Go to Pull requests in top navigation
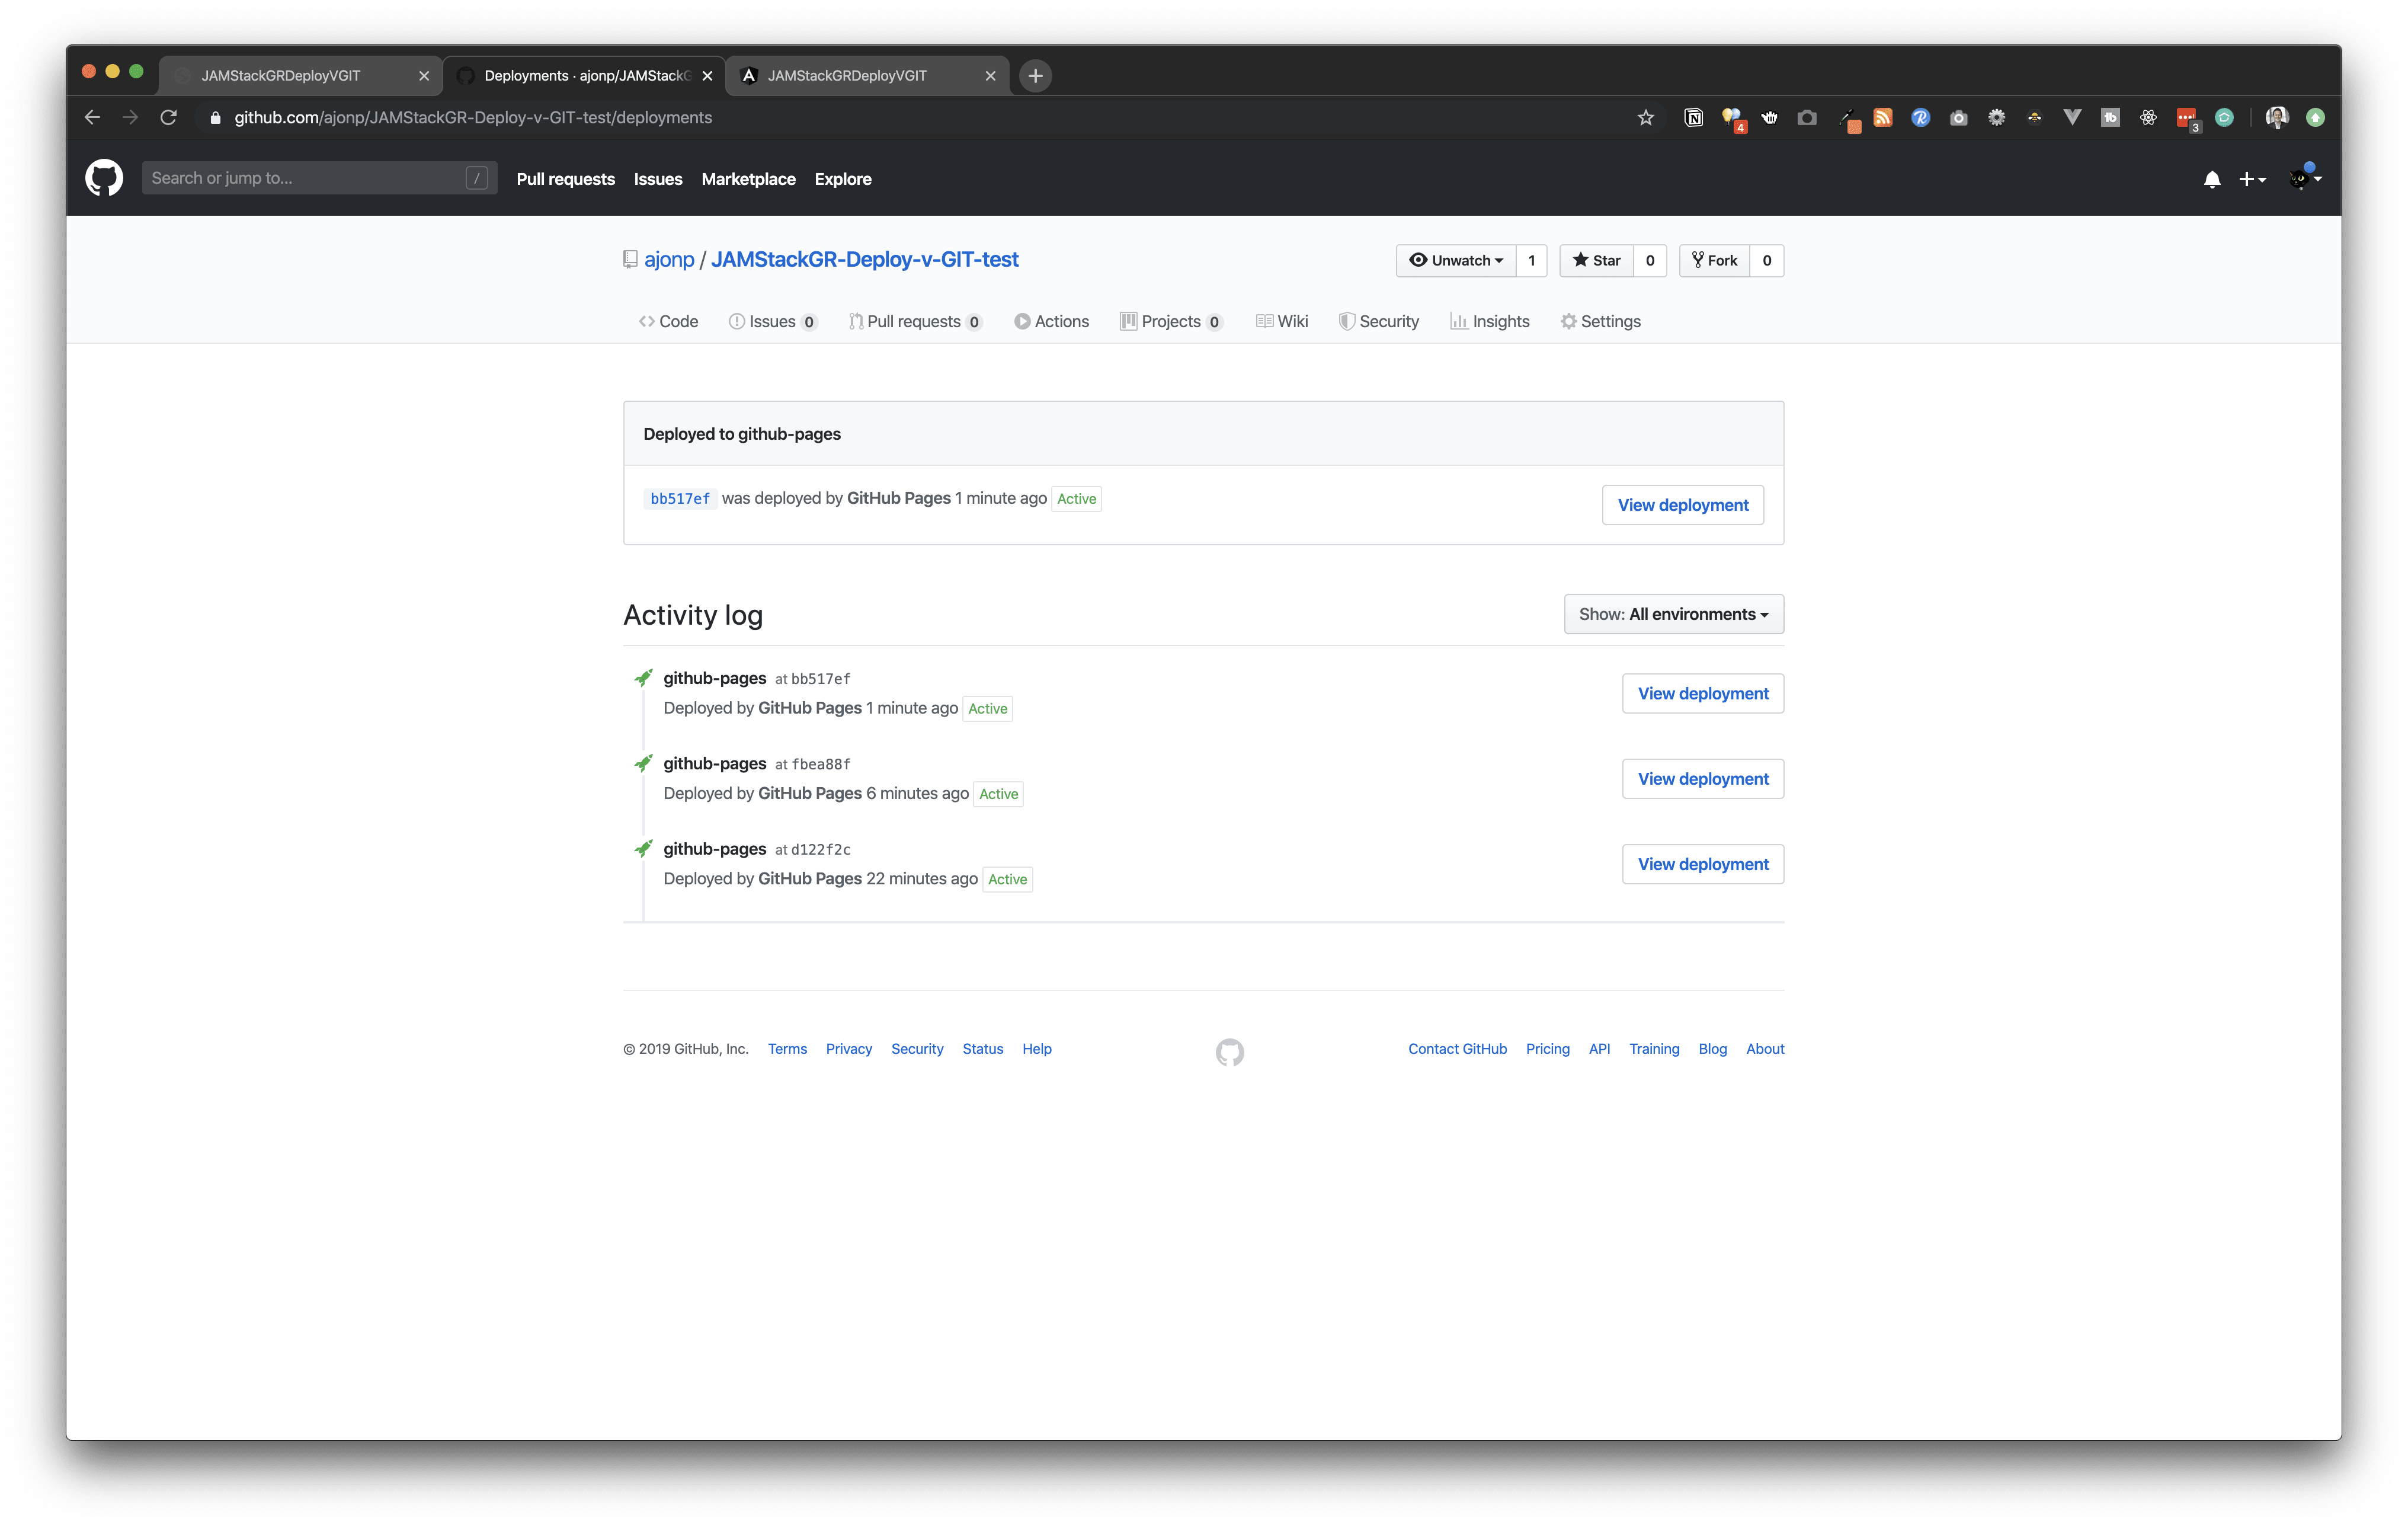 565,179
